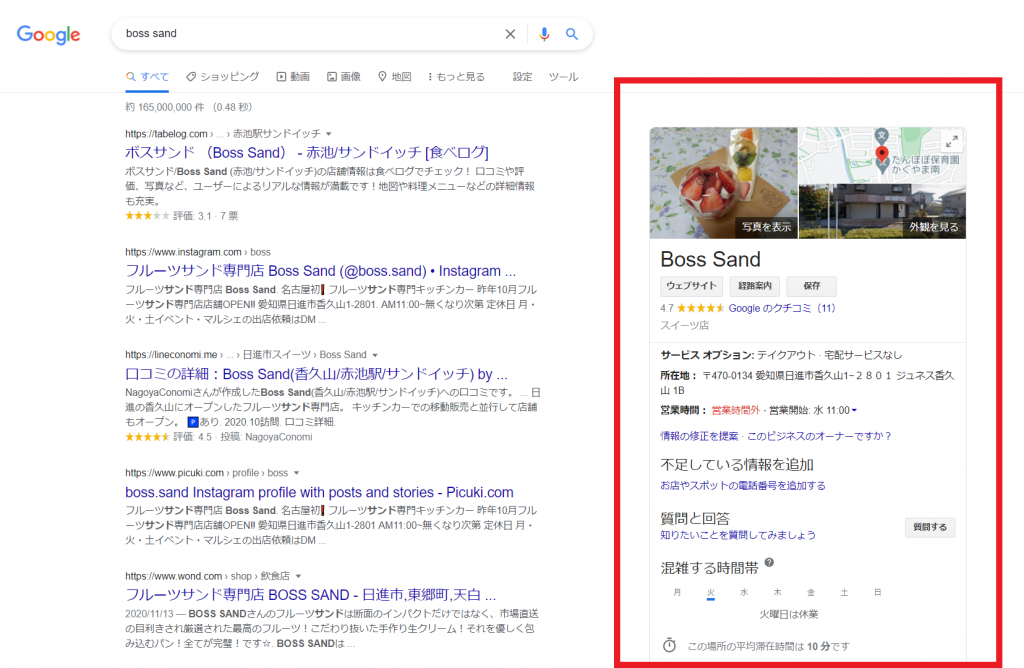
Task: Open Google のクチコミ (11) reviews
Action: [782, 308]
